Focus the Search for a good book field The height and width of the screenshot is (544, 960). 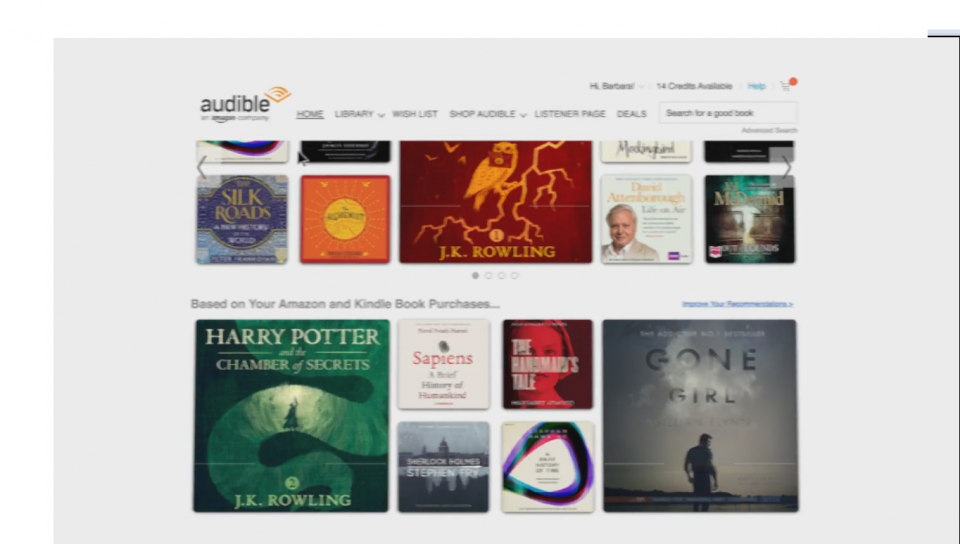(728, 113)
